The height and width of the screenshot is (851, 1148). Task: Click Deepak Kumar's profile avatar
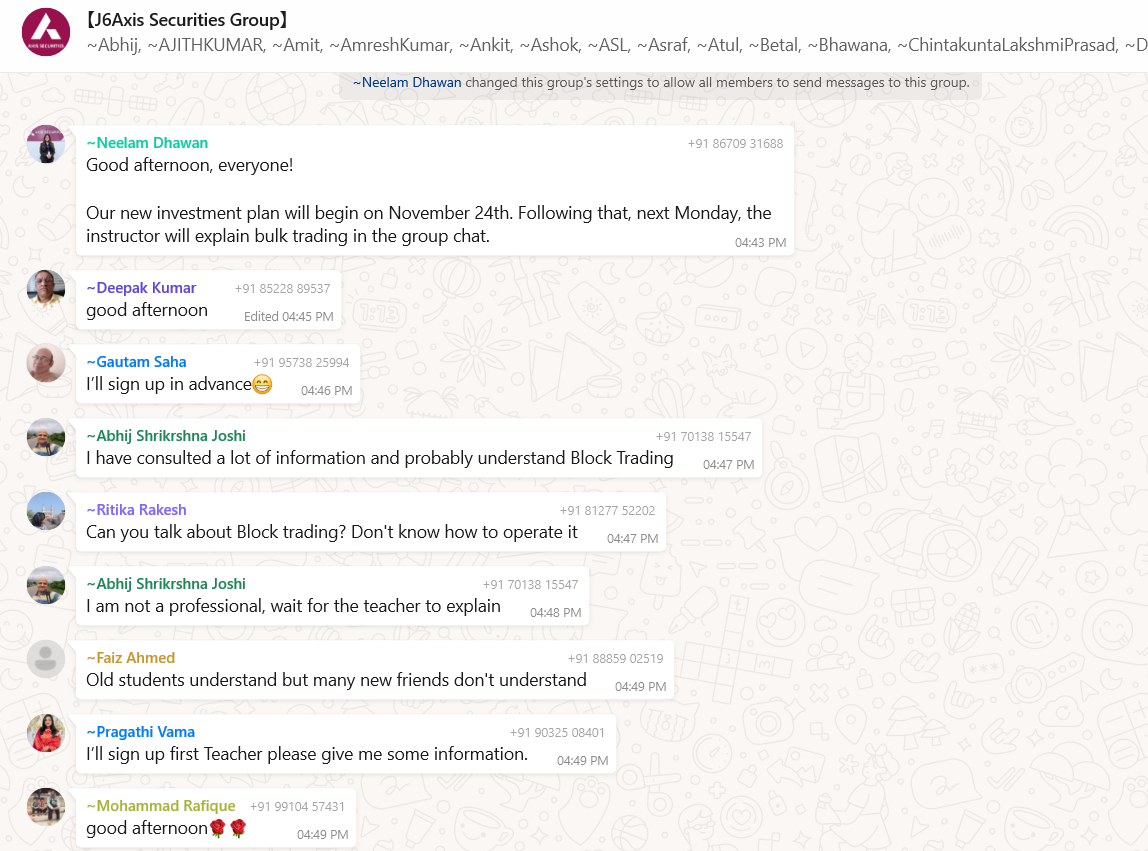(x=46, y=289)
